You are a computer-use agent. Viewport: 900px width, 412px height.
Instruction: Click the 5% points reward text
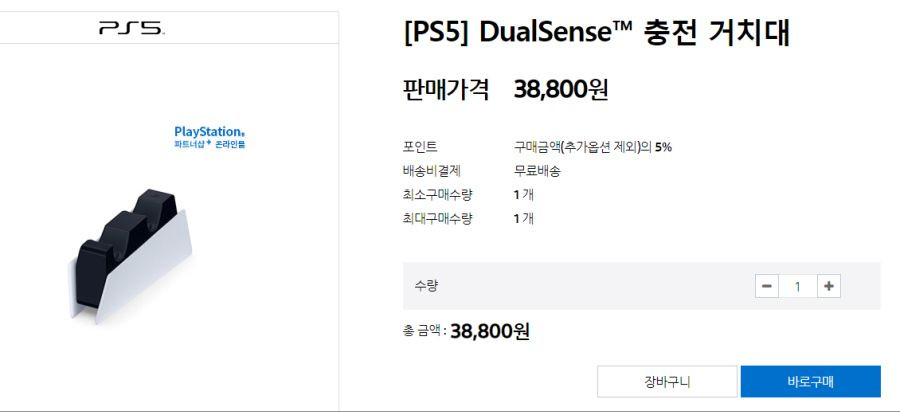tap(663, 147)
